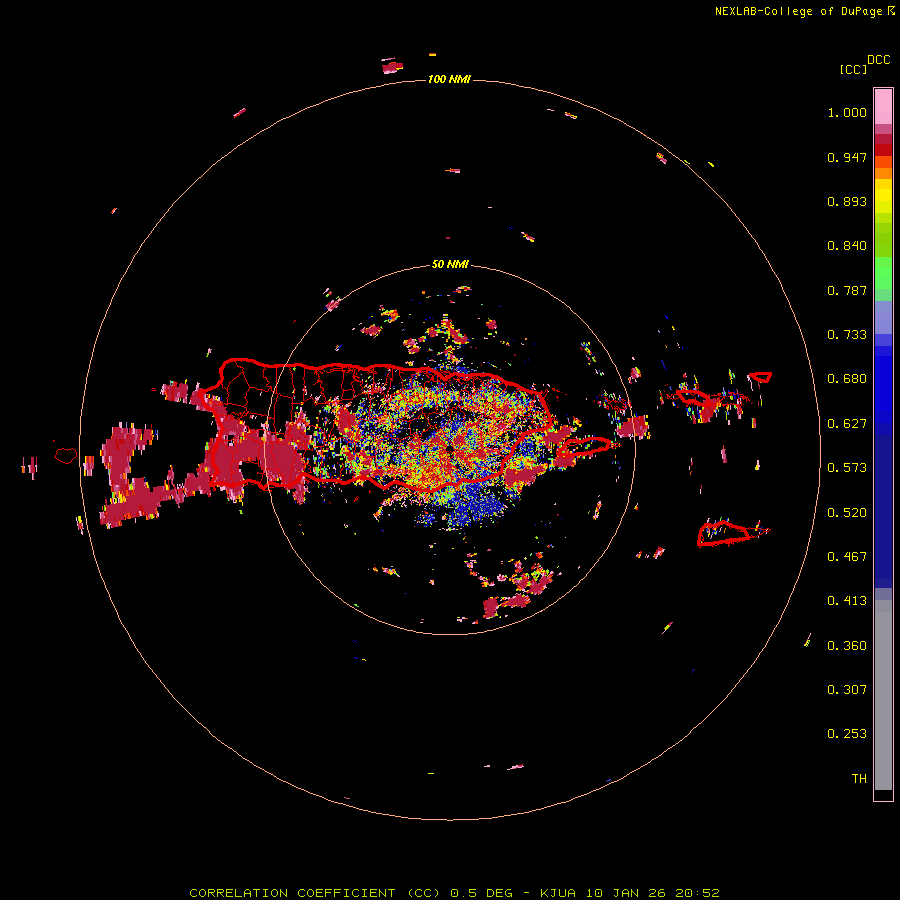Click the pink swatch at the top of the color bar
The image size is (900, 900).
click(x=883, y=107)
